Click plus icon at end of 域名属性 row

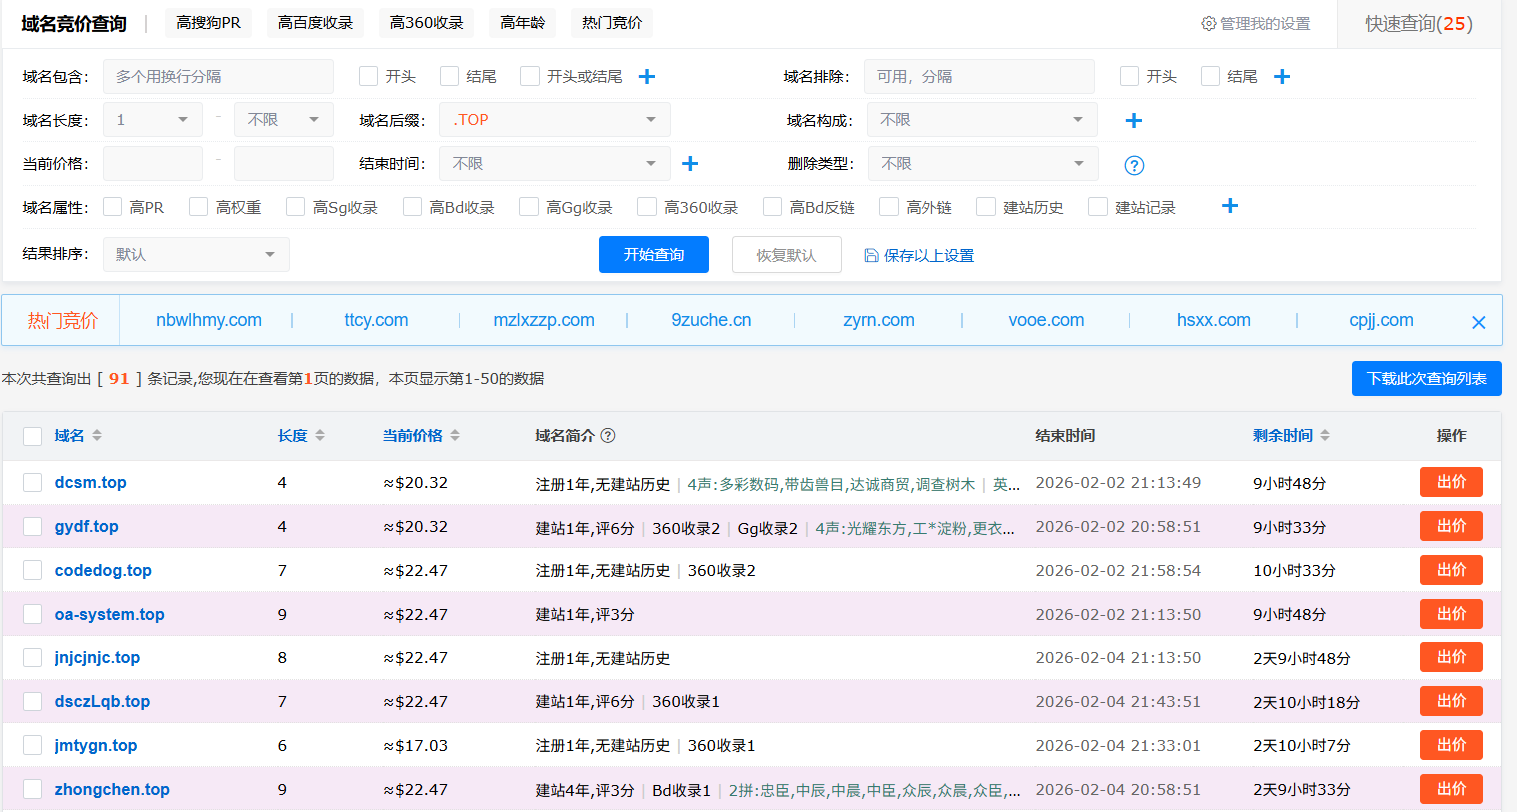[1230, 206]
